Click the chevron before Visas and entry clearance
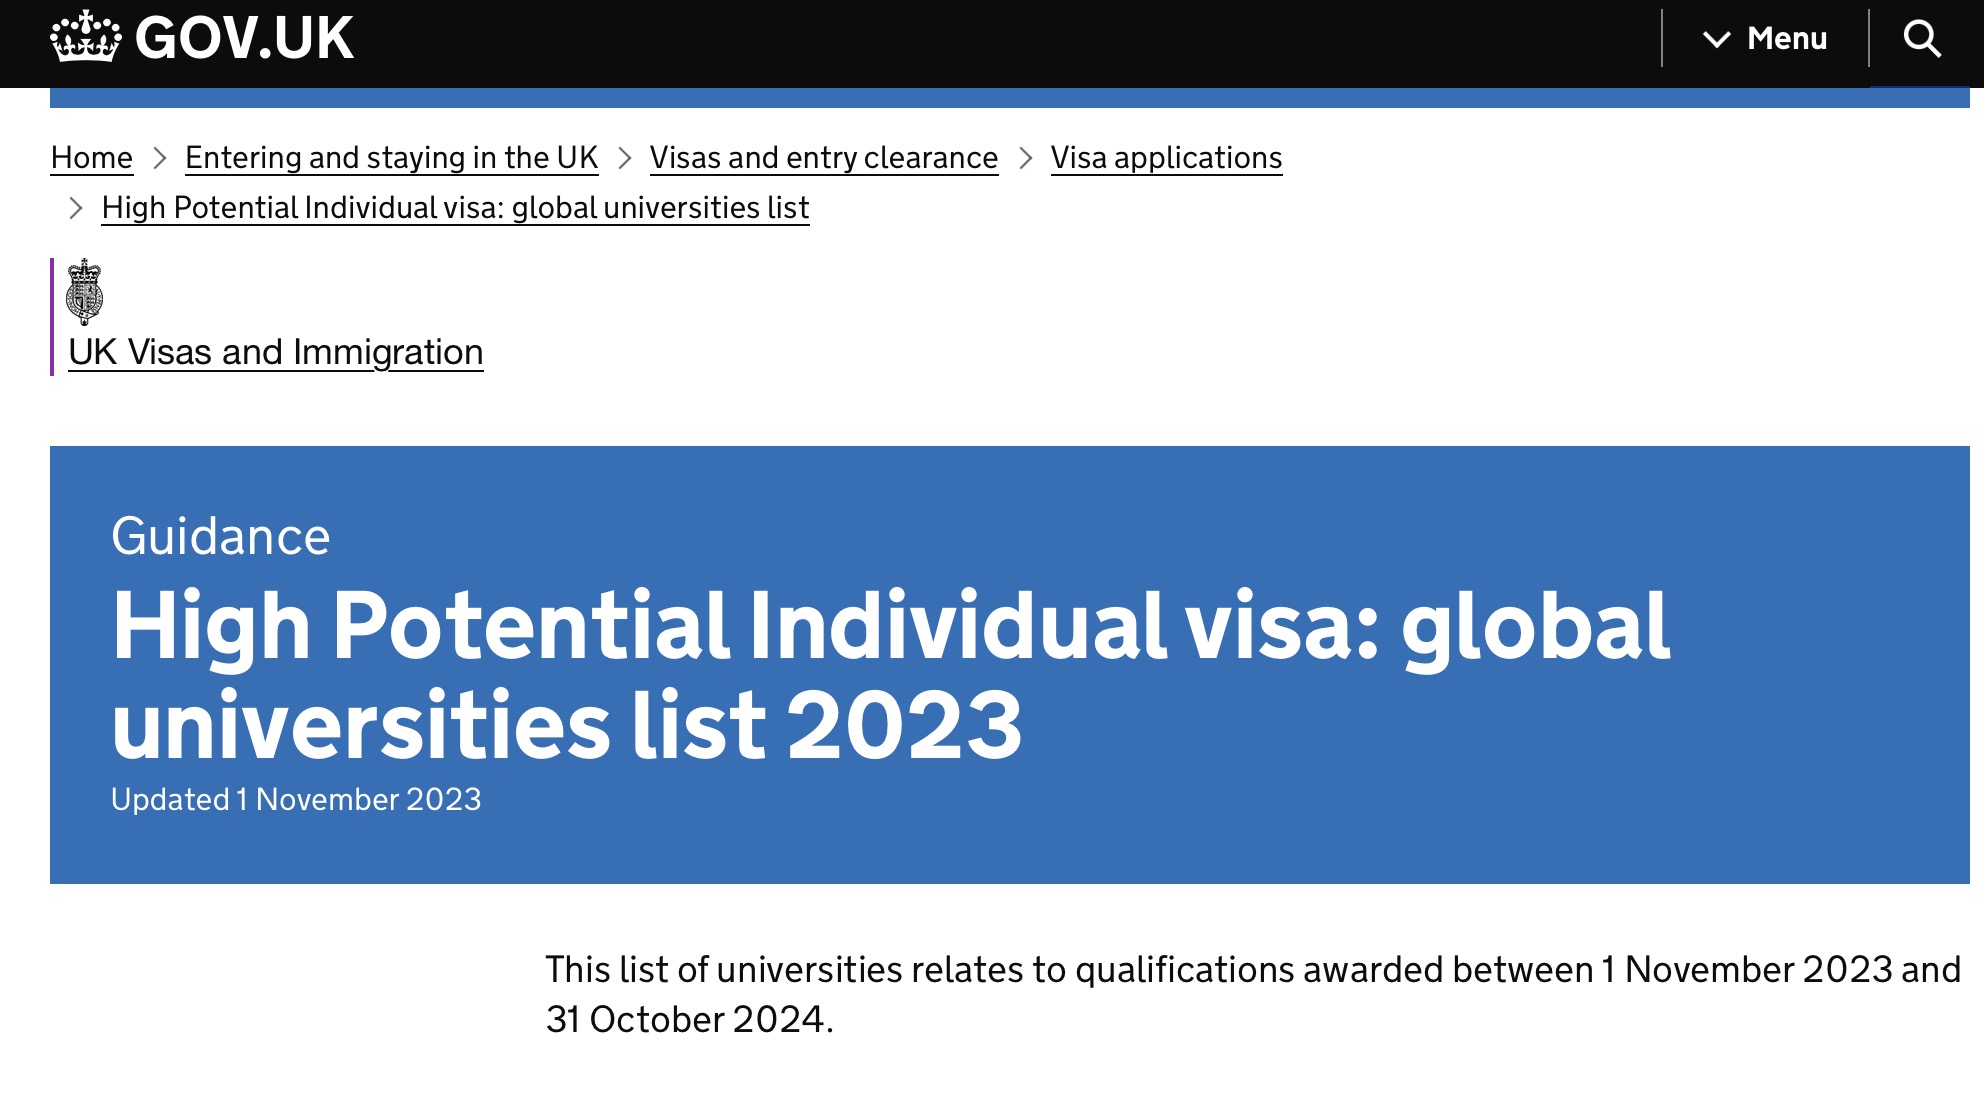1984x1096 pixels. coord(625,158)
